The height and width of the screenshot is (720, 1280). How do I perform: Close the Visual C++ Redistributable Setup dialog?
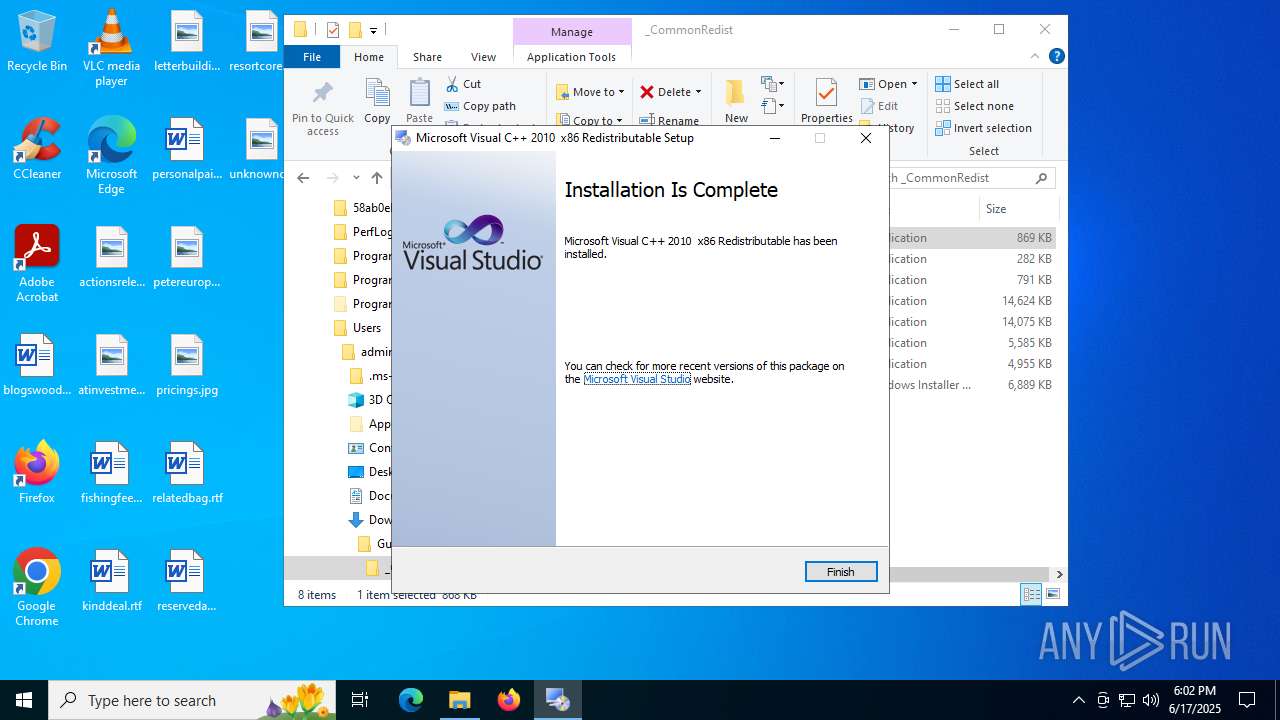[866, 138]
